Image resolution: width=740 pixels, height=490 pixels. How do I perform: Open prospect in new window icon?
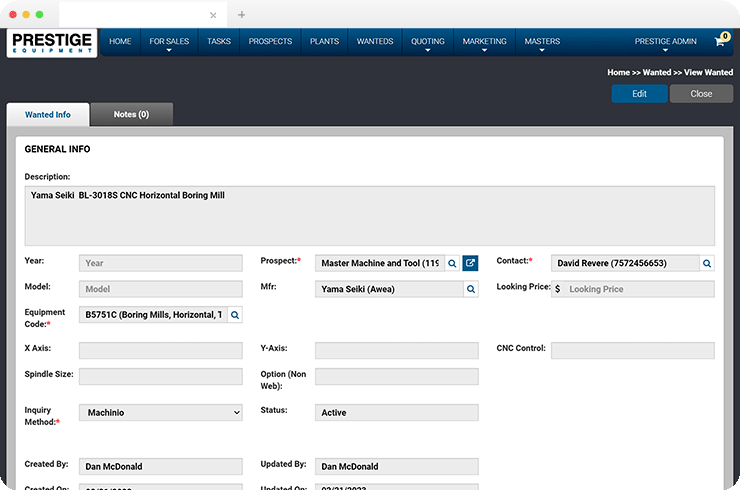pyautogui.click(x=471, y=263)
